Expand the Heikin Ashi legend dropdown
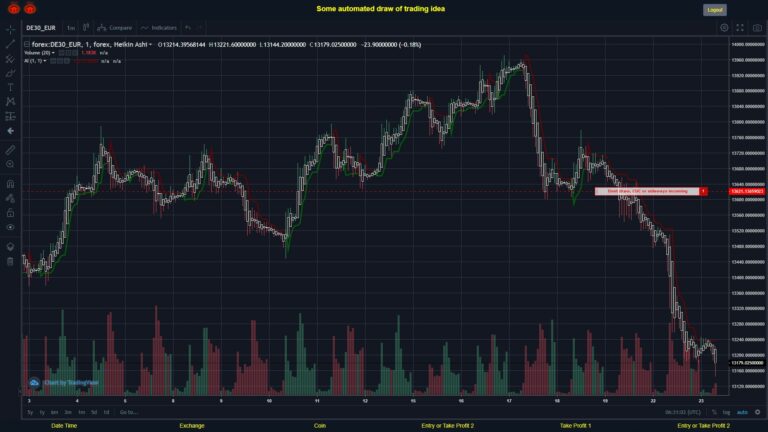The image size is (768, 432). click(x=150, y=45)
